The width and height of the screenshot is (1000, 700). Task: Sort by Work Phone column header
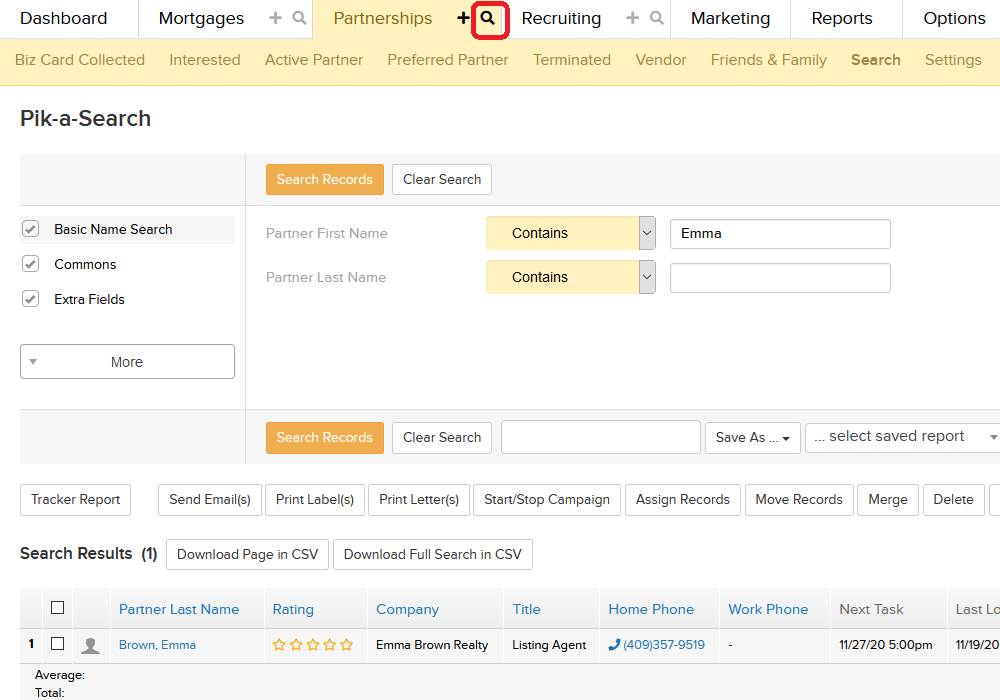[x=768, y=609]
